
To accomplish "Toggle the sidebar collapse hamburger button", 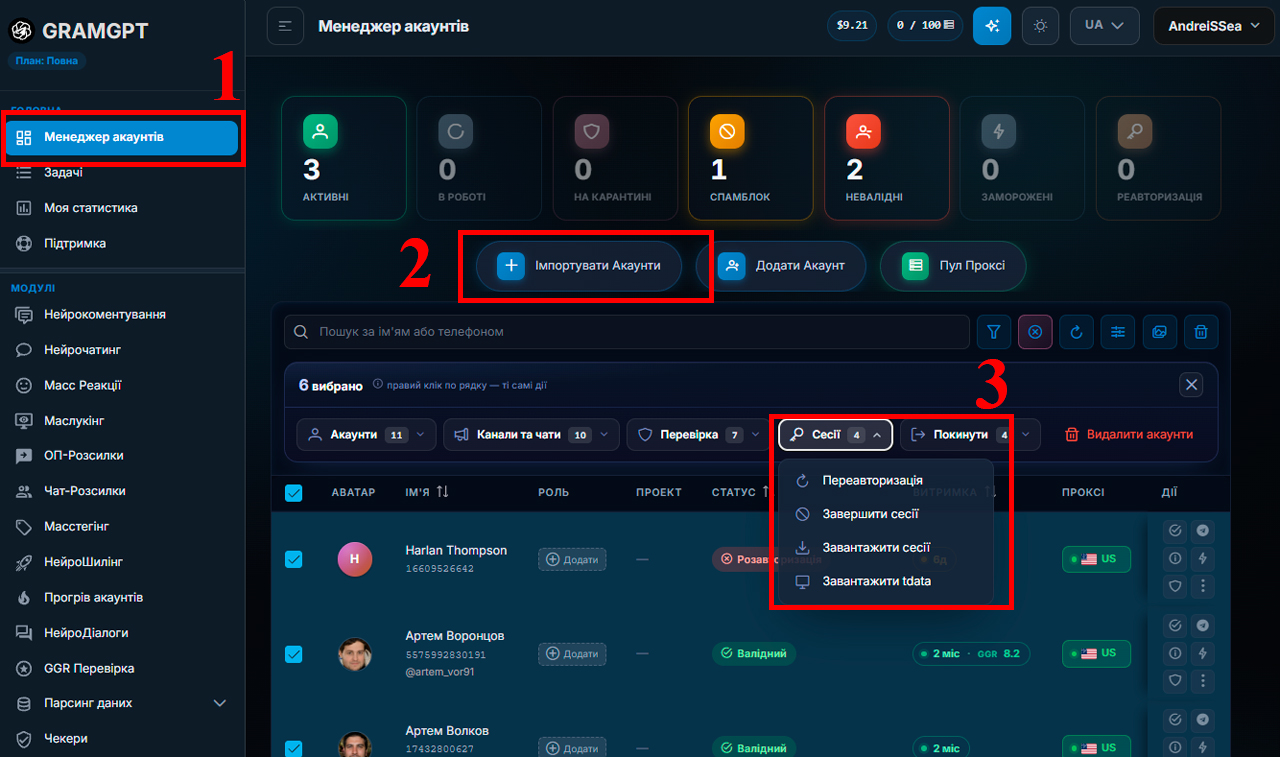I will tap(285, 26).
